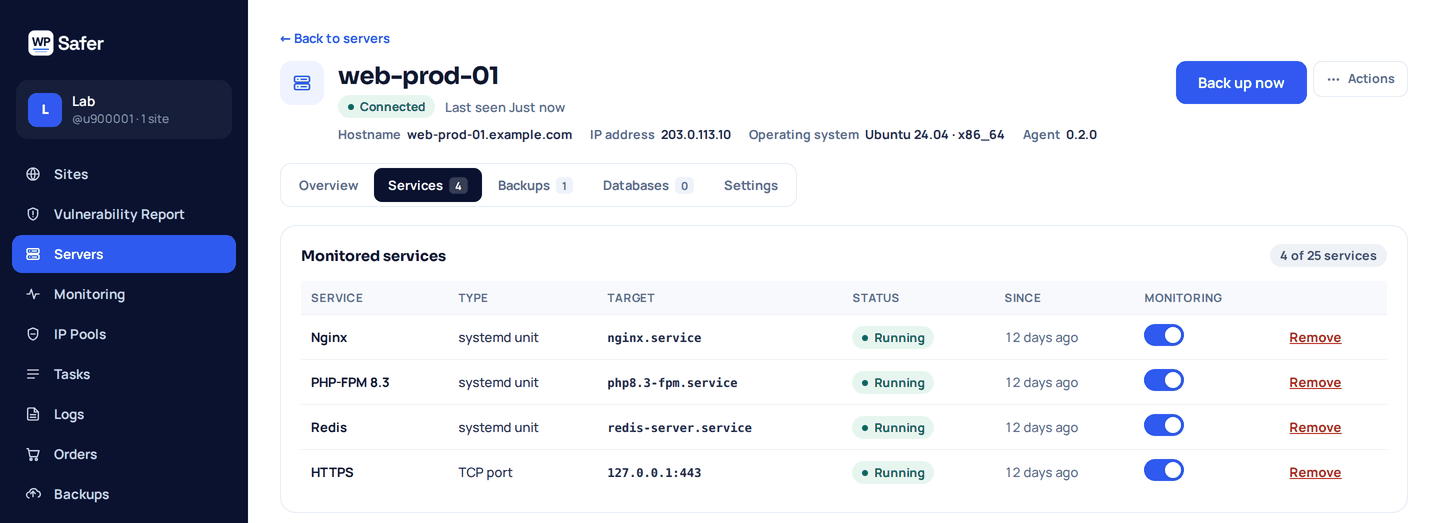The height and width of the screenshot is (523, 1440).
Task: Click the Servers stack icon in sidebar
Action: coord(33,254)
